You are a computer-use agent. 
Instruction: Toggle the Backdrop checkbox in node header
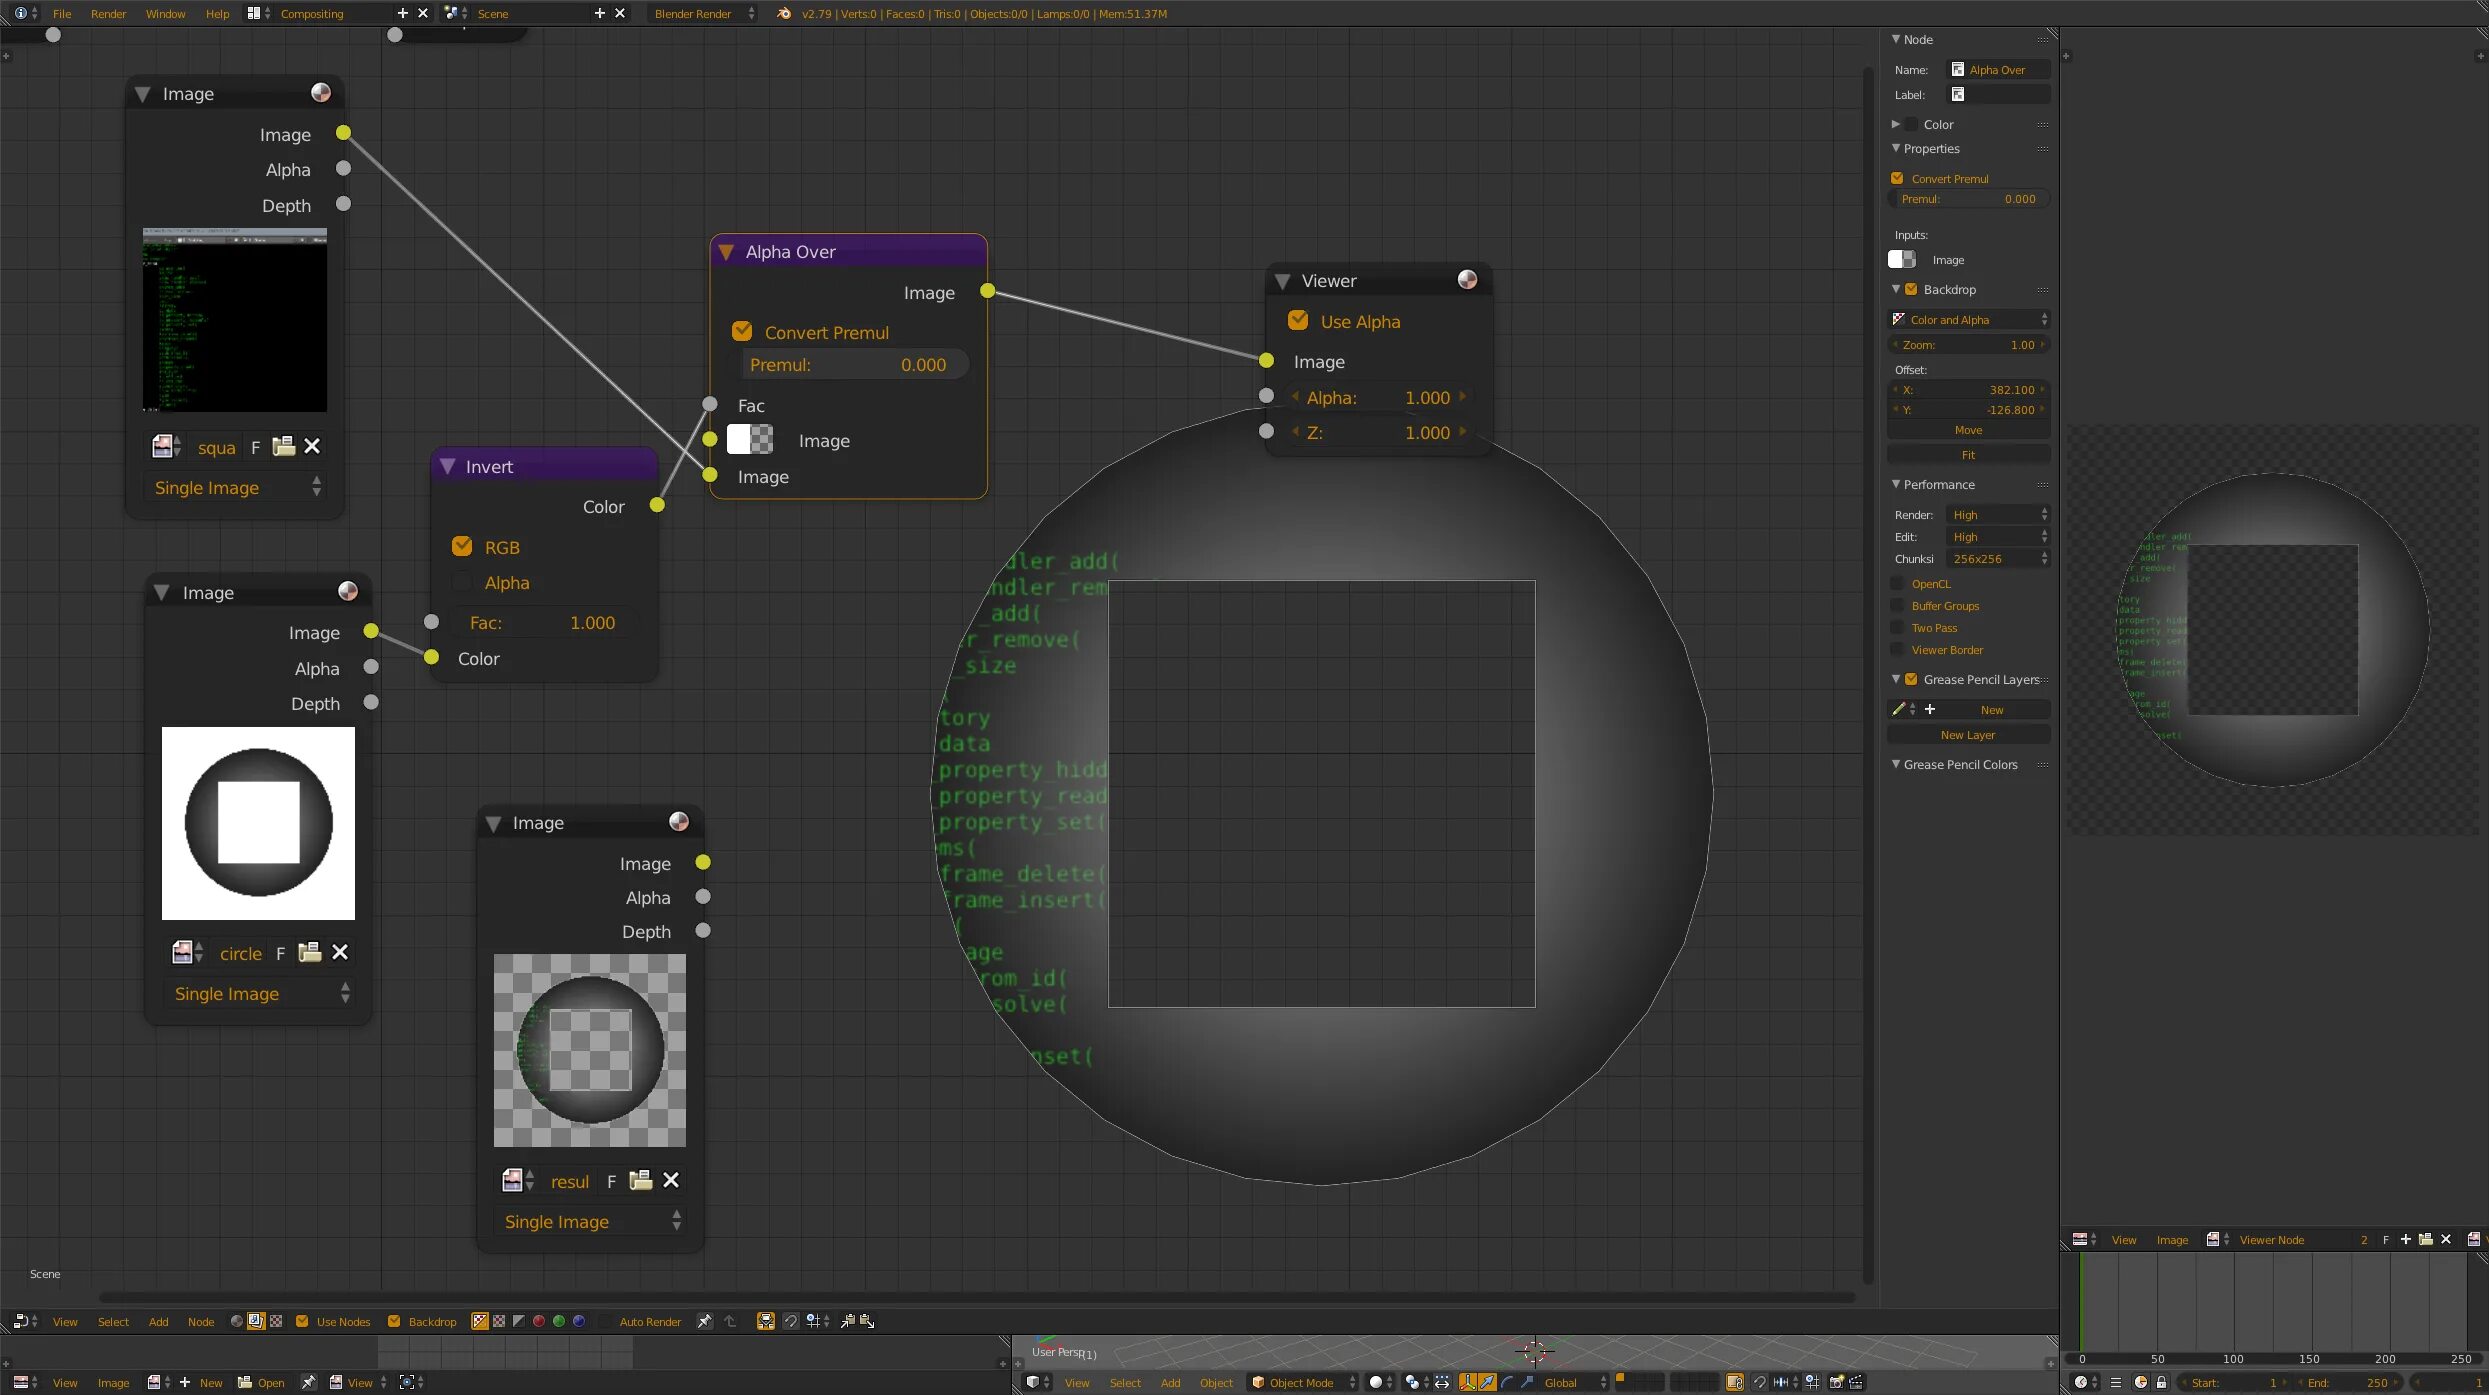pyautogui.click(x=394, y=1321)
